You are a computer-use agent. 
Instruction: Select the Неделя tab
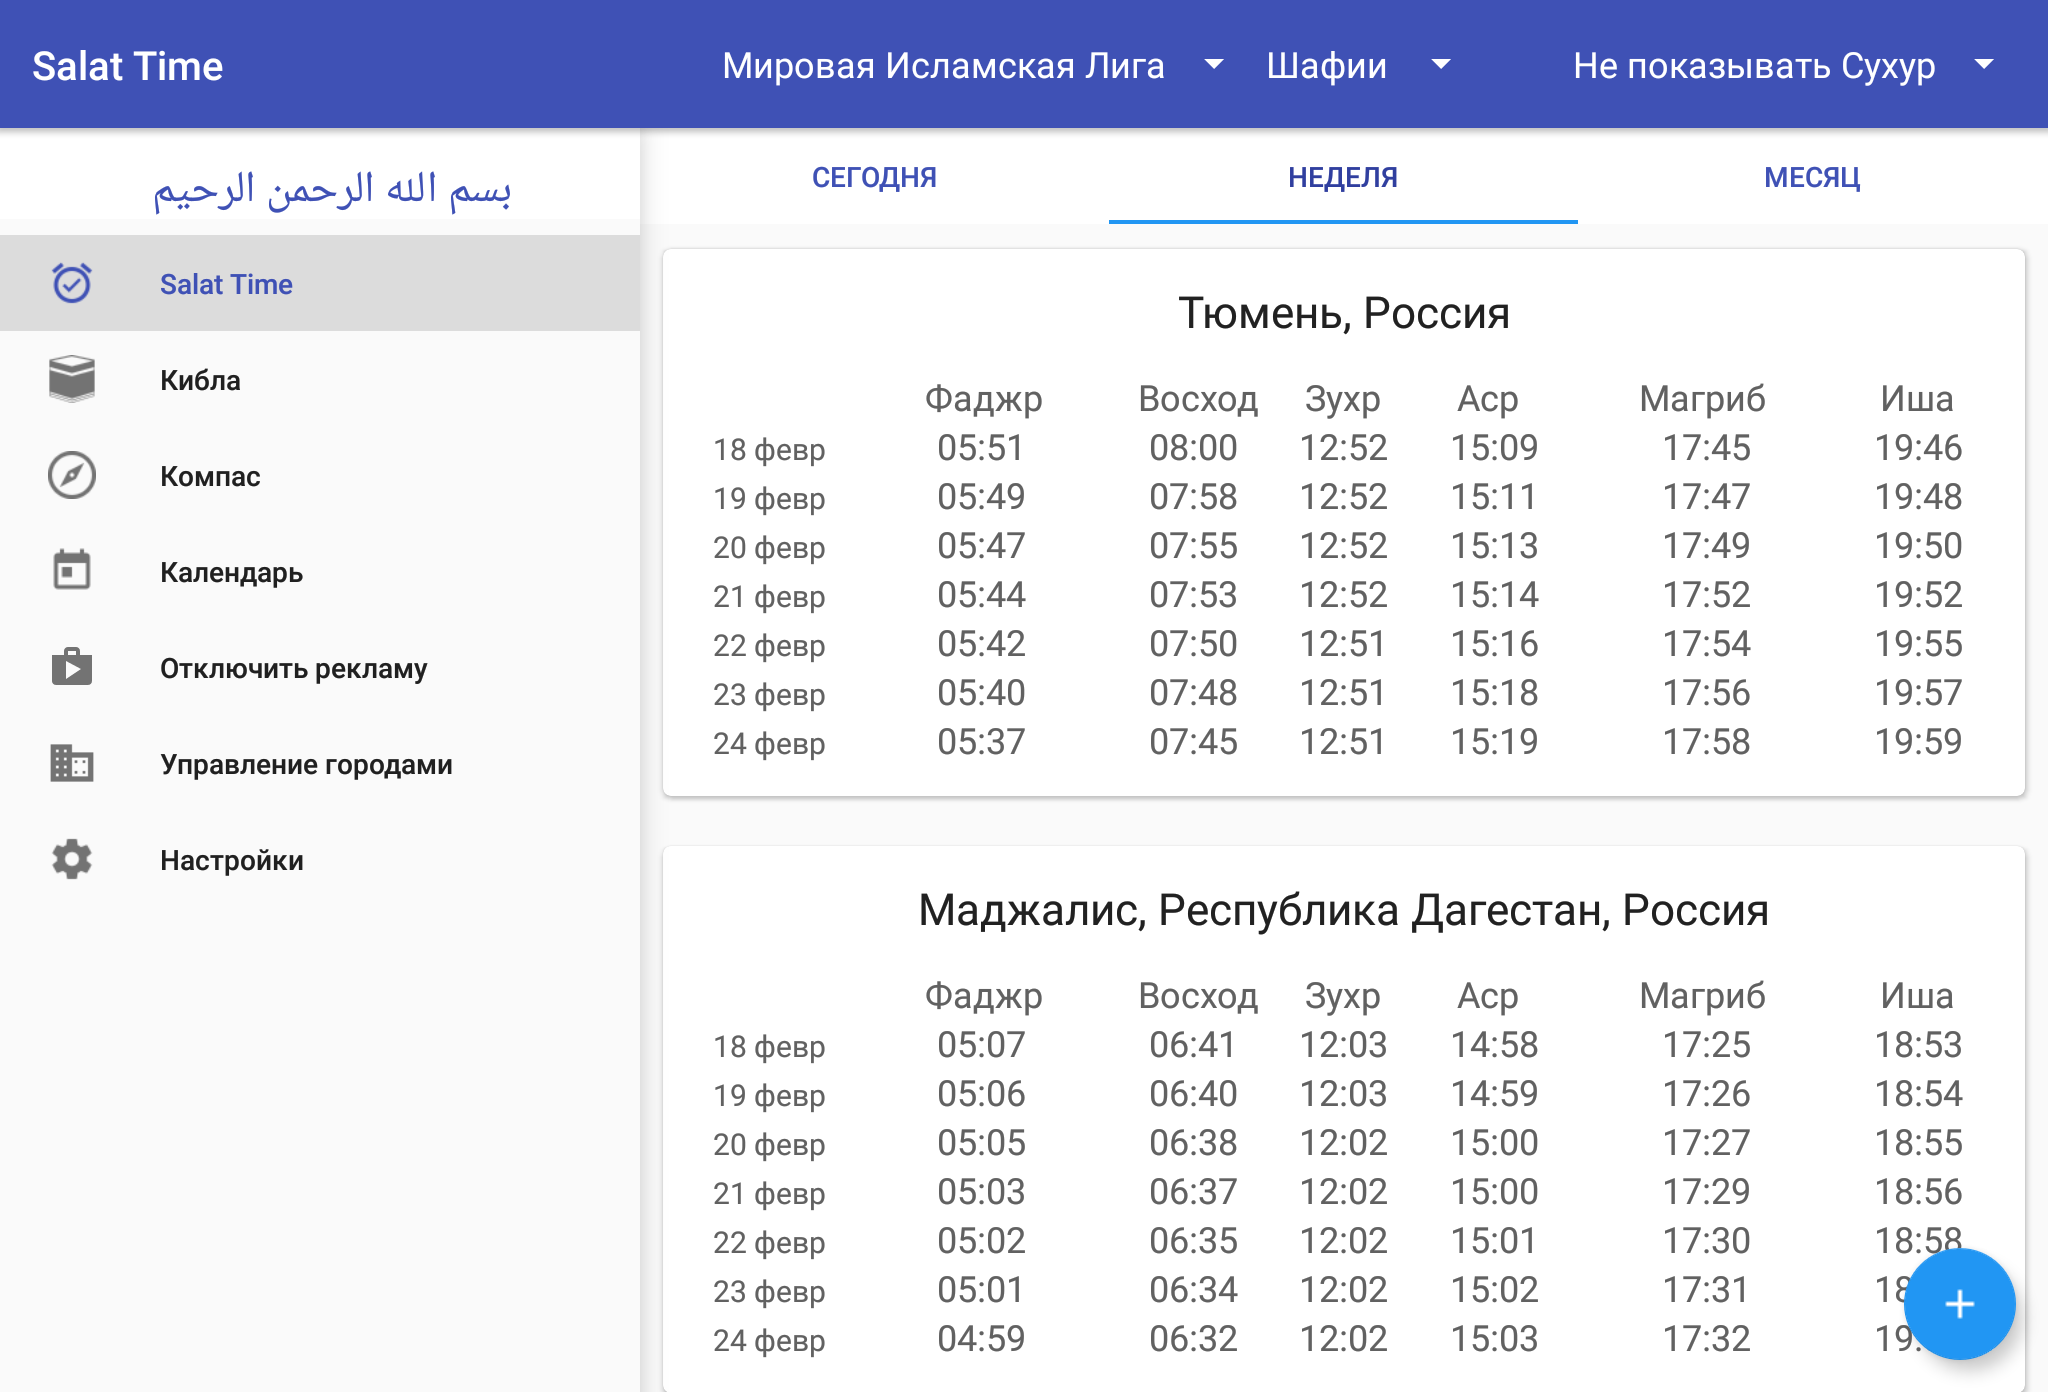click(1342, 177)
